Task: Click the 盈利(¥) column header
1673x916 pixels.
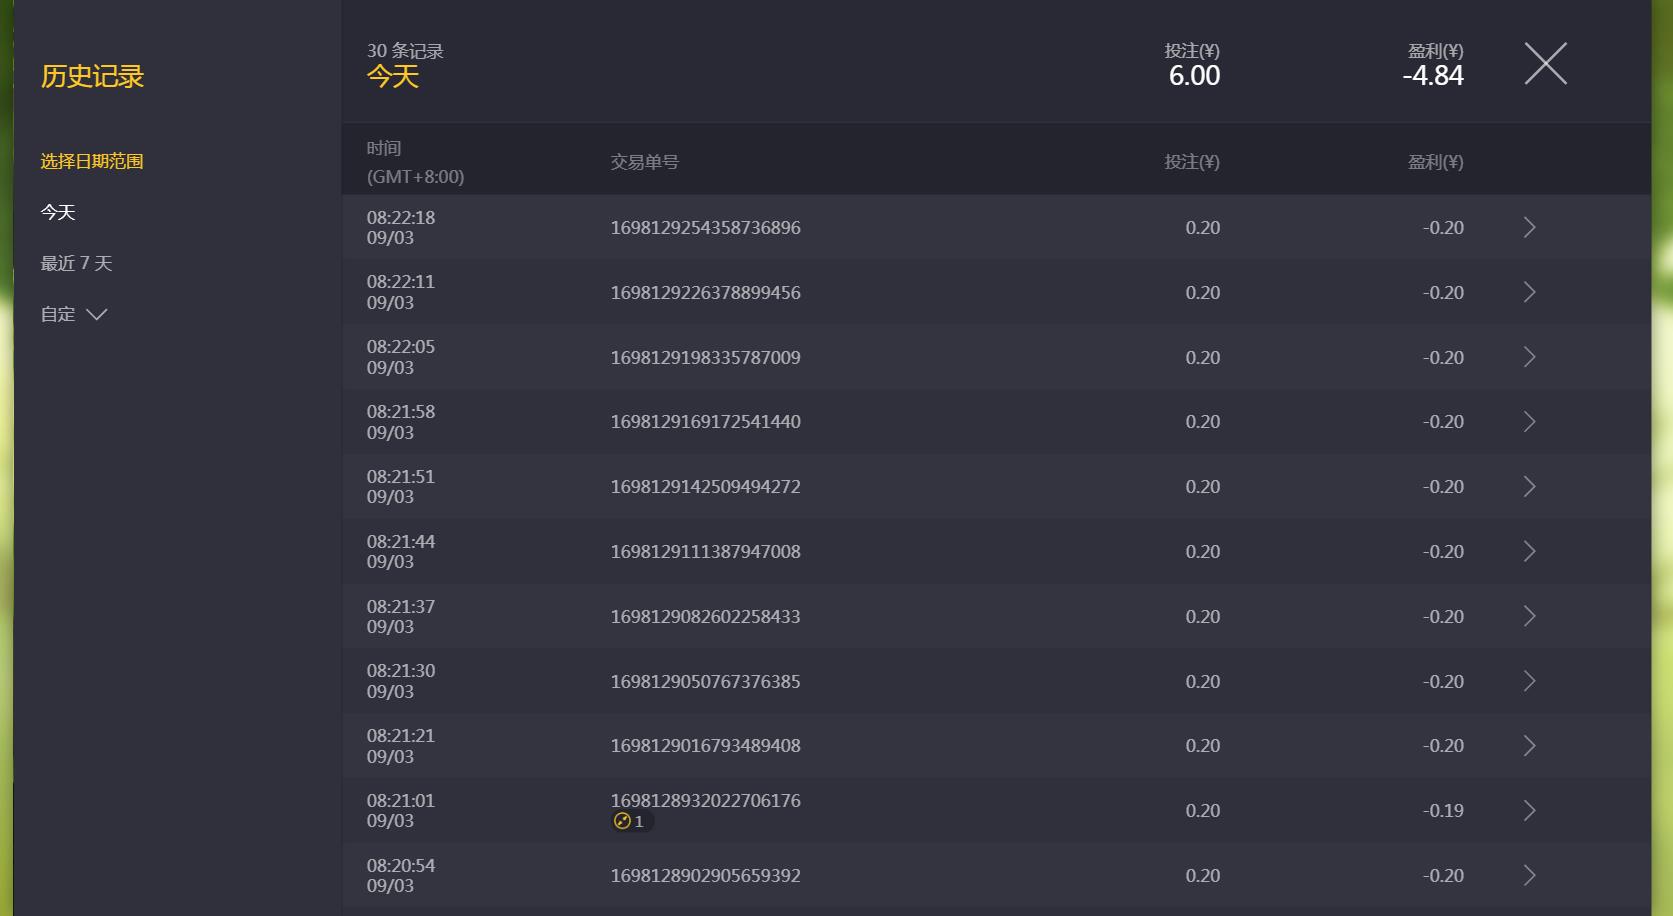Action: (x=1435, y=162)
